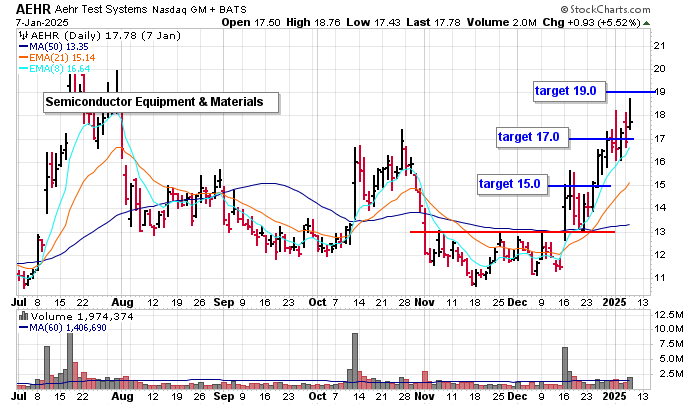Click the Nov label on the volume panel axis

[x=424, y=396]
